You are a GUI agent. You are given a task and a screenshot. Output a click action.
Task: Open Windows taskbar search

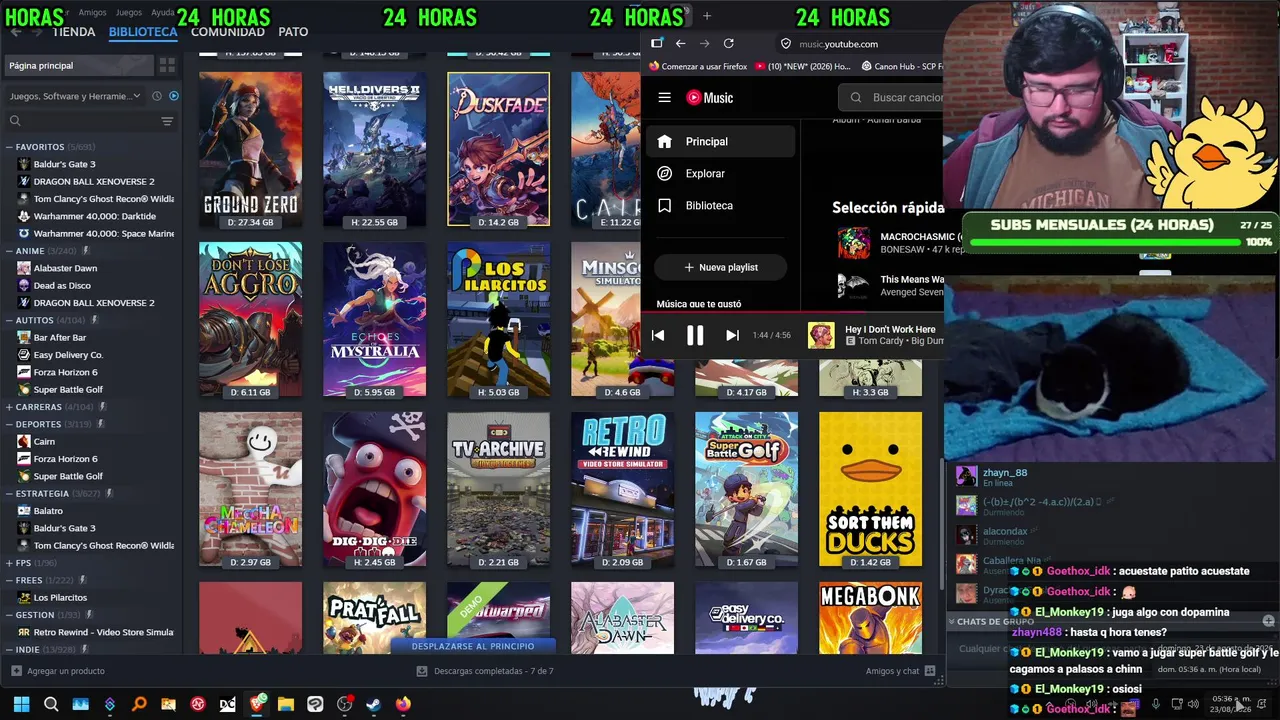pyautogui.click(x=51, y=704)
